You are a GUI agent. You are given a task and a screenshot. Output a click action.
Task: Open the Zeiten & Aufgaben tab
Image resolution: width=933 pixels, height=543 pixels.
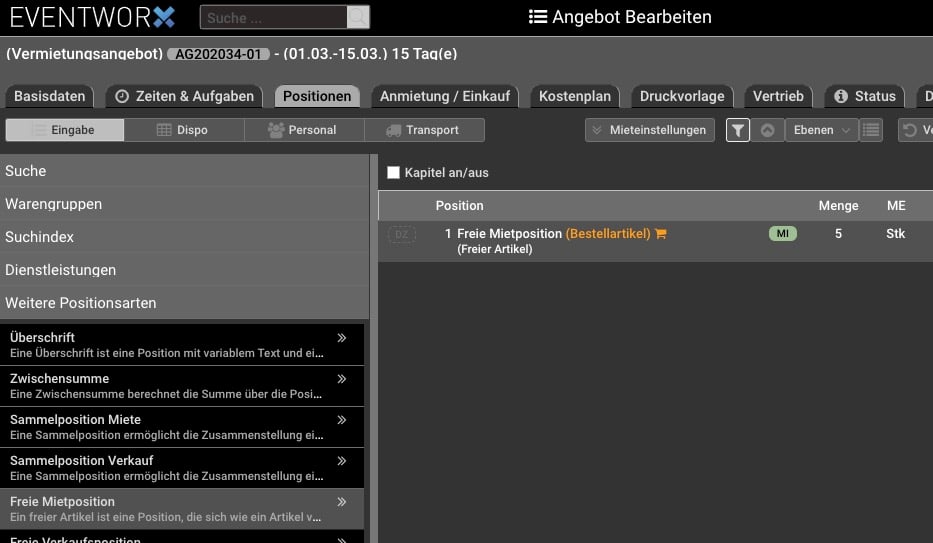pyautogui.click(x=185, y=96)
